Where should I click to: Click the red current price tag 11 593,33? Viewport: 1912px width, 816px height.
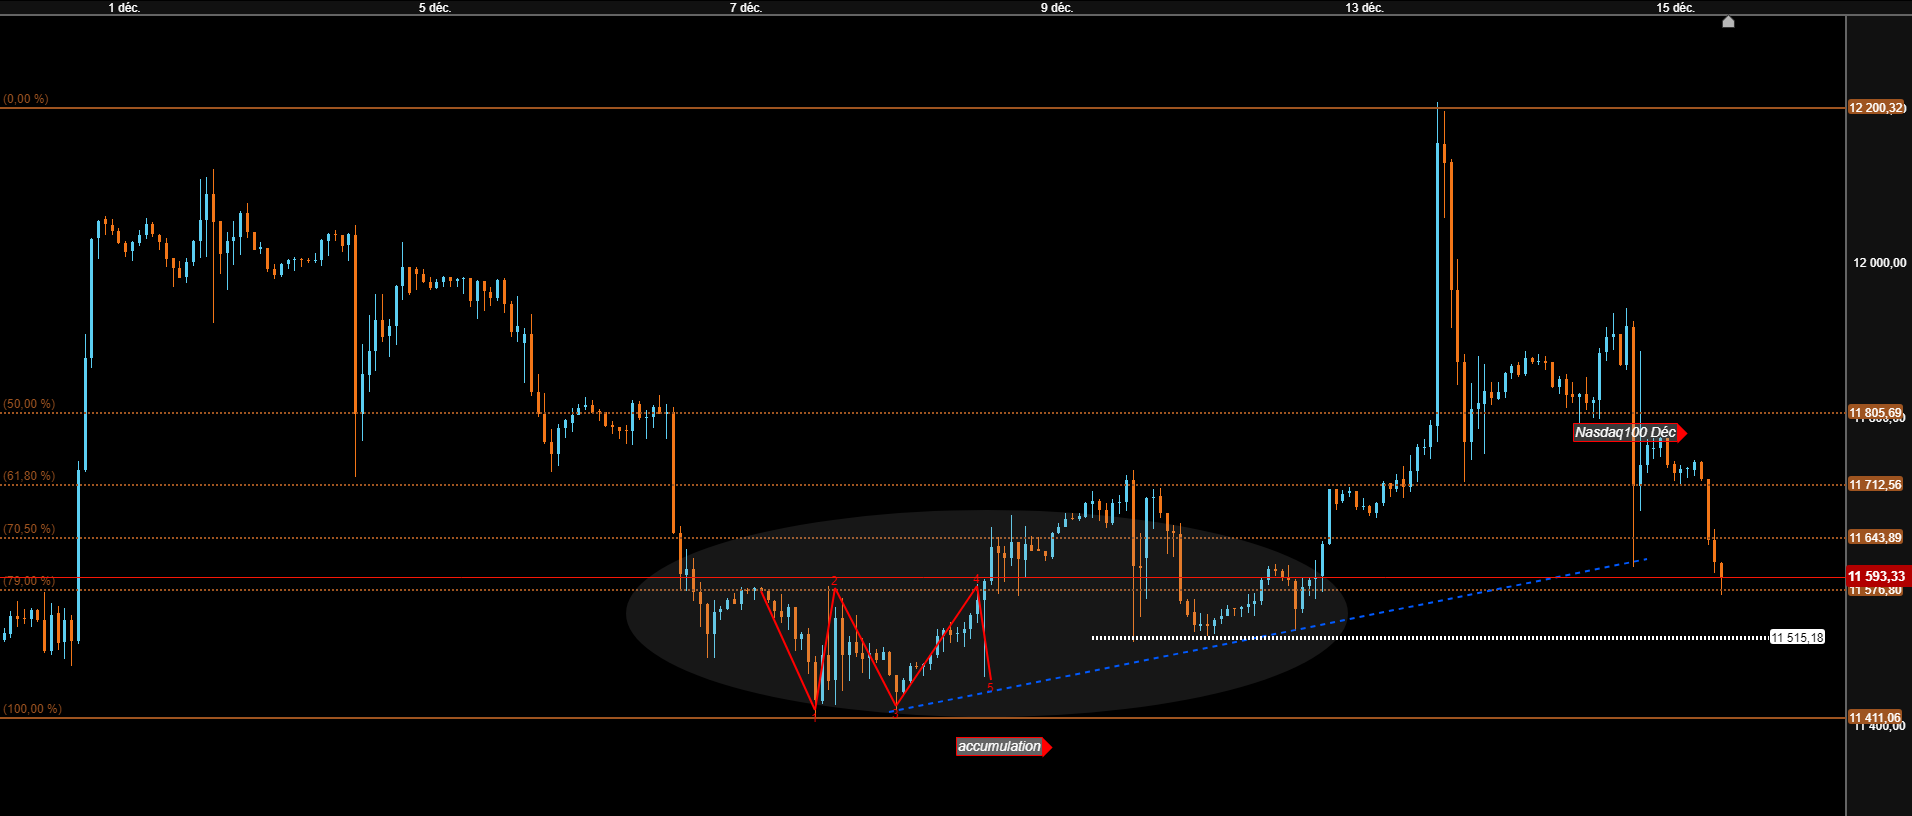point(1877,576)
